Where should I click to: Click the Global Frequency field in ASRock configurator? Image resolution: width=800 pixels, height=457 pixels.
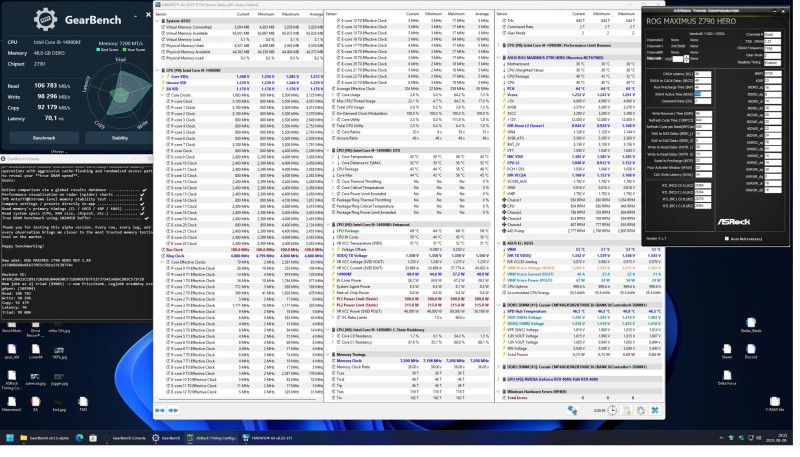pyautogui.click(x=772, y=48)
